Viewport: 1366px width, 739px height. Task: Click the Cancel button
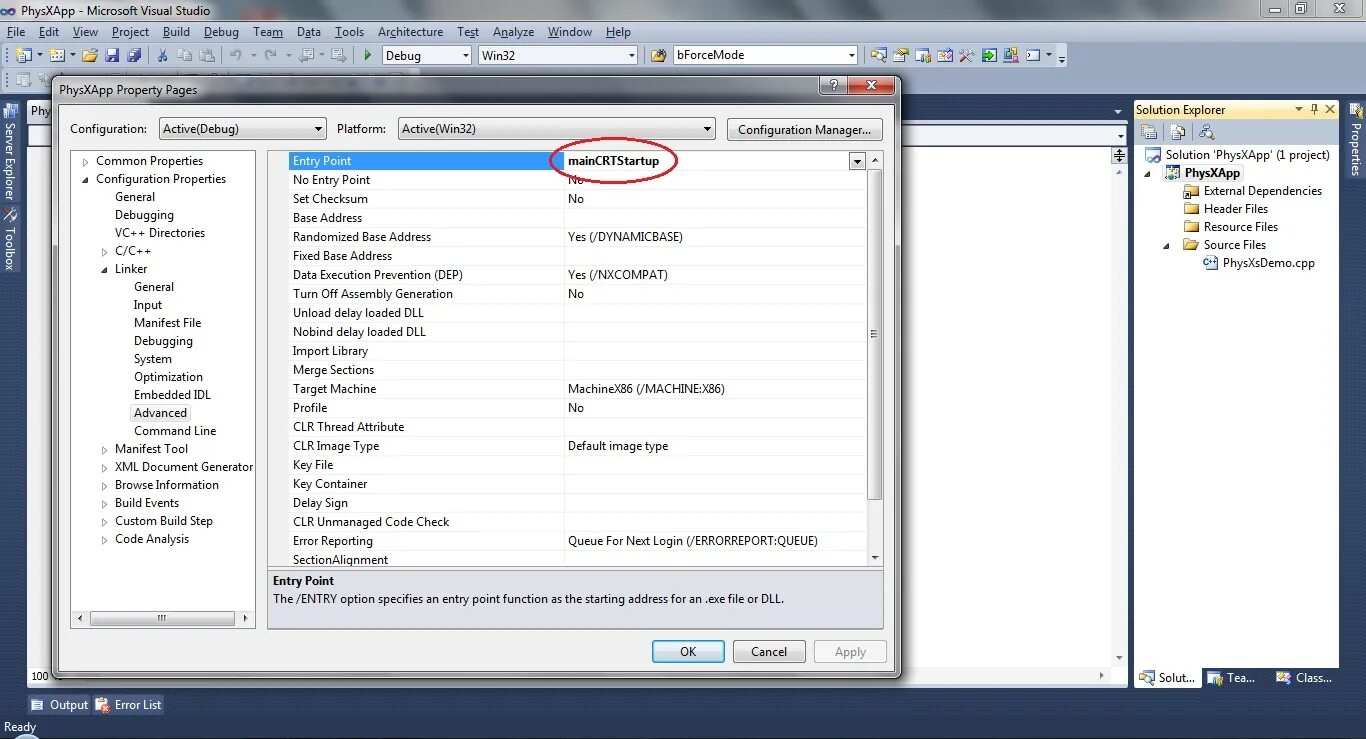click(769, 651)
